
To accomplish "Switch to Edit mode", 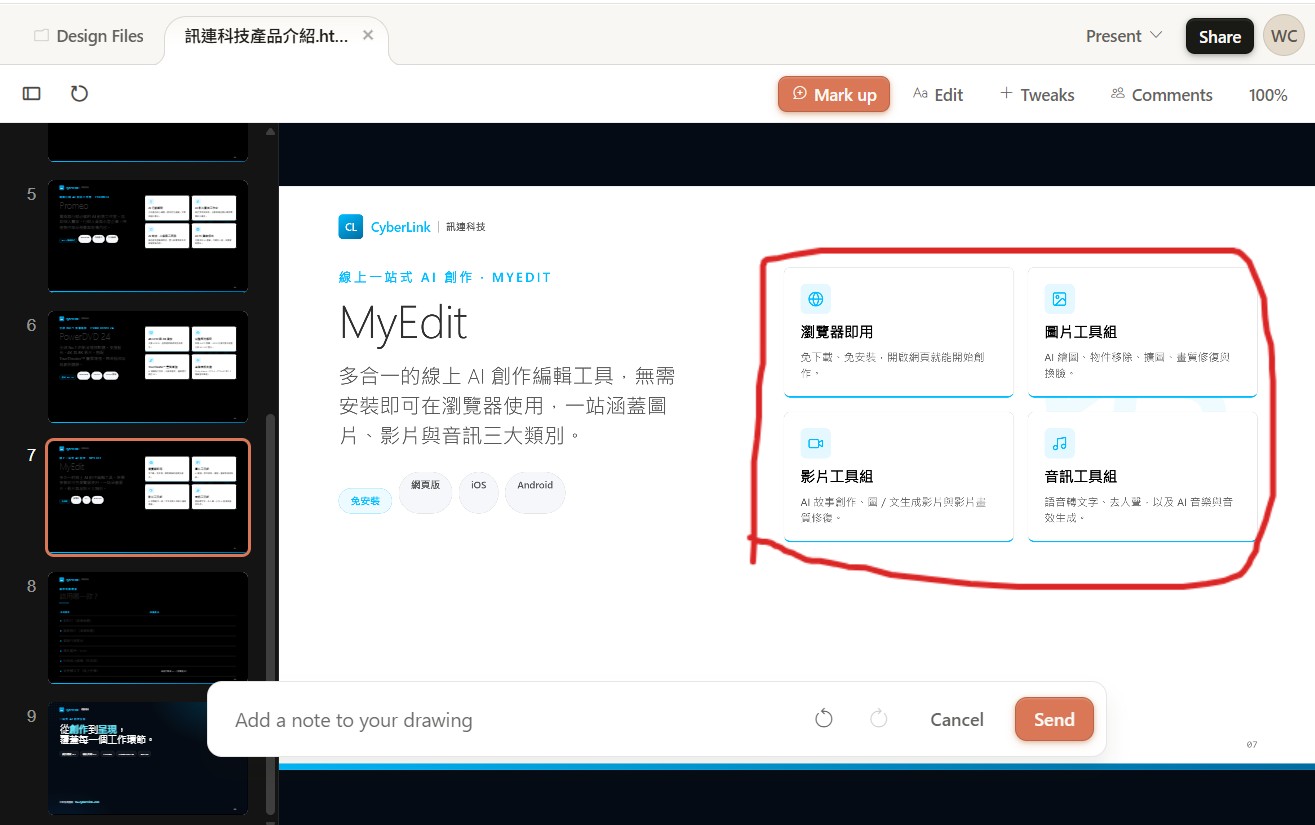I will (x=938, y=94).
